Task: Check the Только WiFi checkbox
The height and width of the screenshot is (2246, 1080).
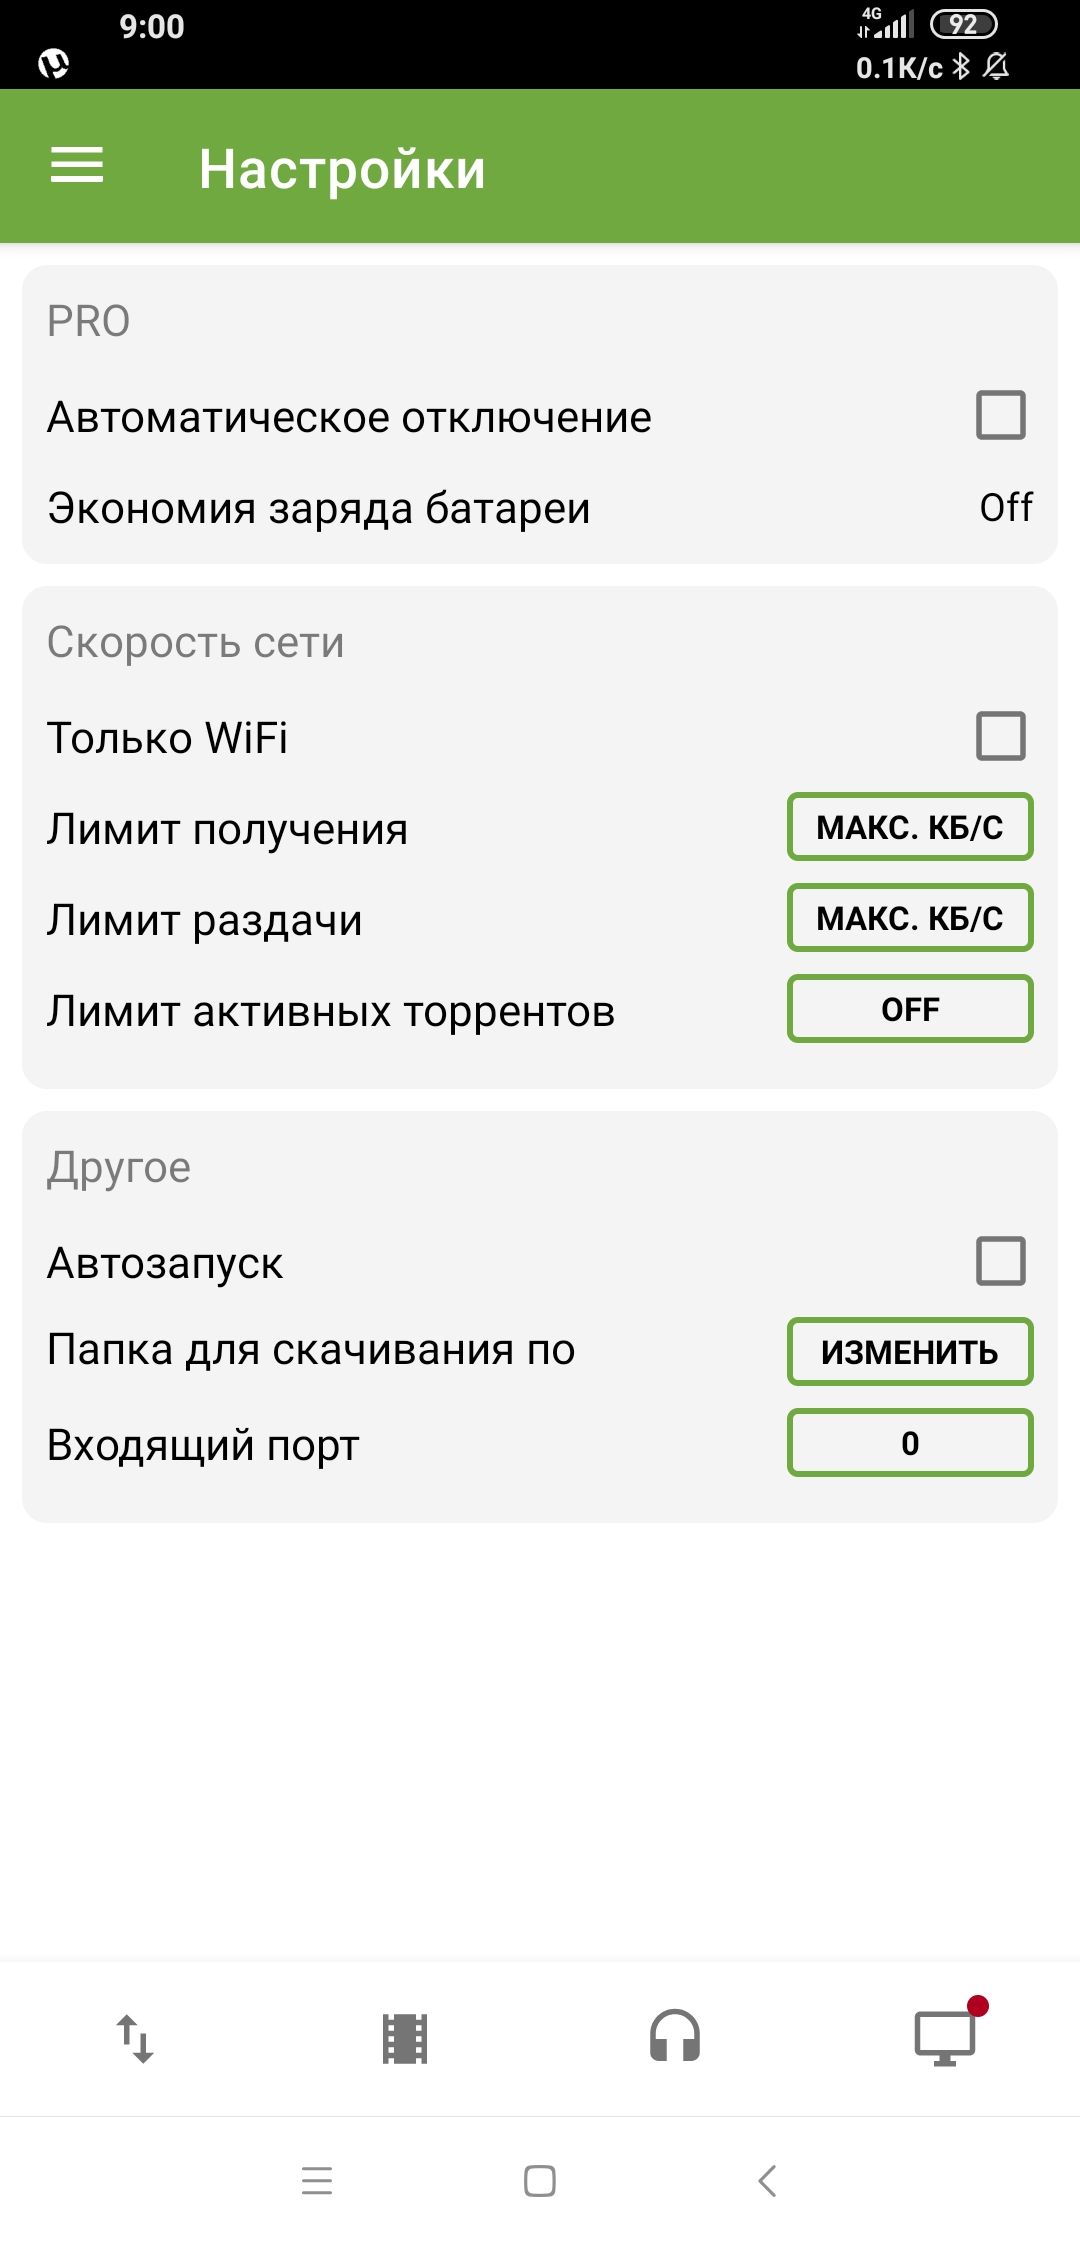Action: 1001,736
